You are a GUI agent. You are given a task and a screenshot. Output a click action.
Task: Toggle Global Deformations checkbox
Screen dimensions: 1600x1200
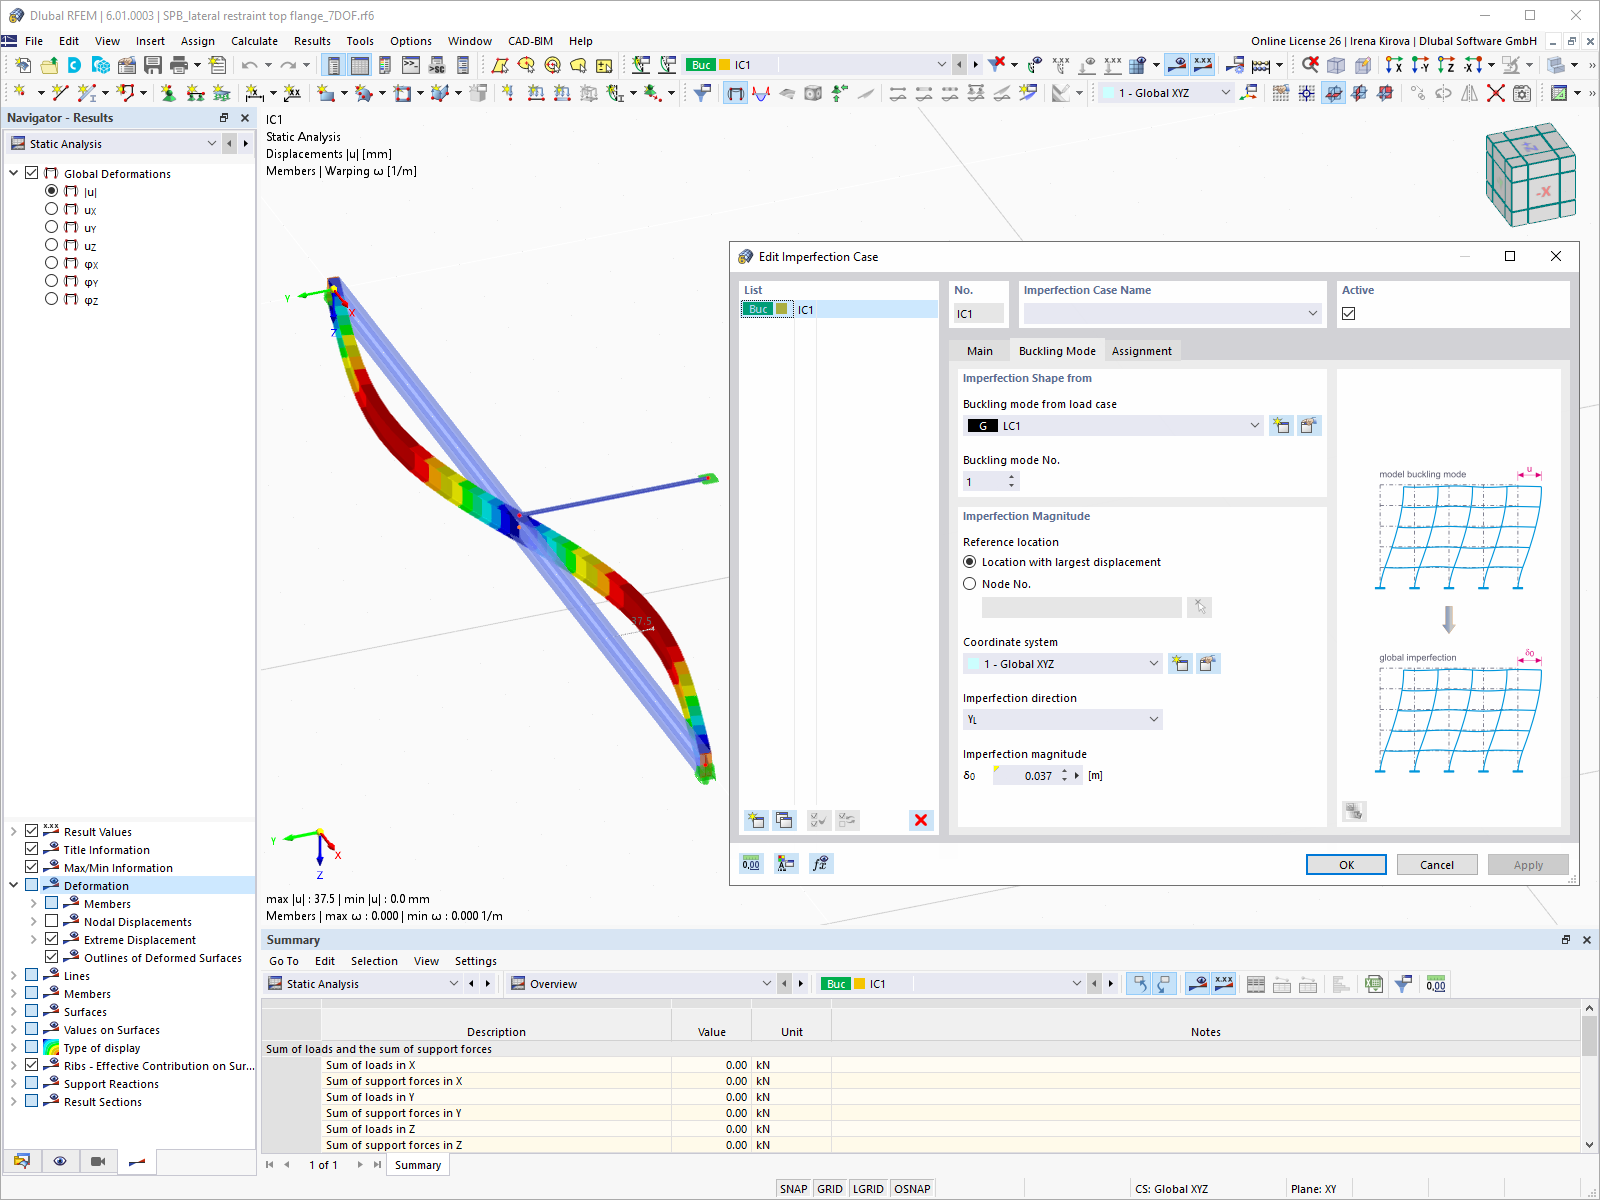coord(32,173)
